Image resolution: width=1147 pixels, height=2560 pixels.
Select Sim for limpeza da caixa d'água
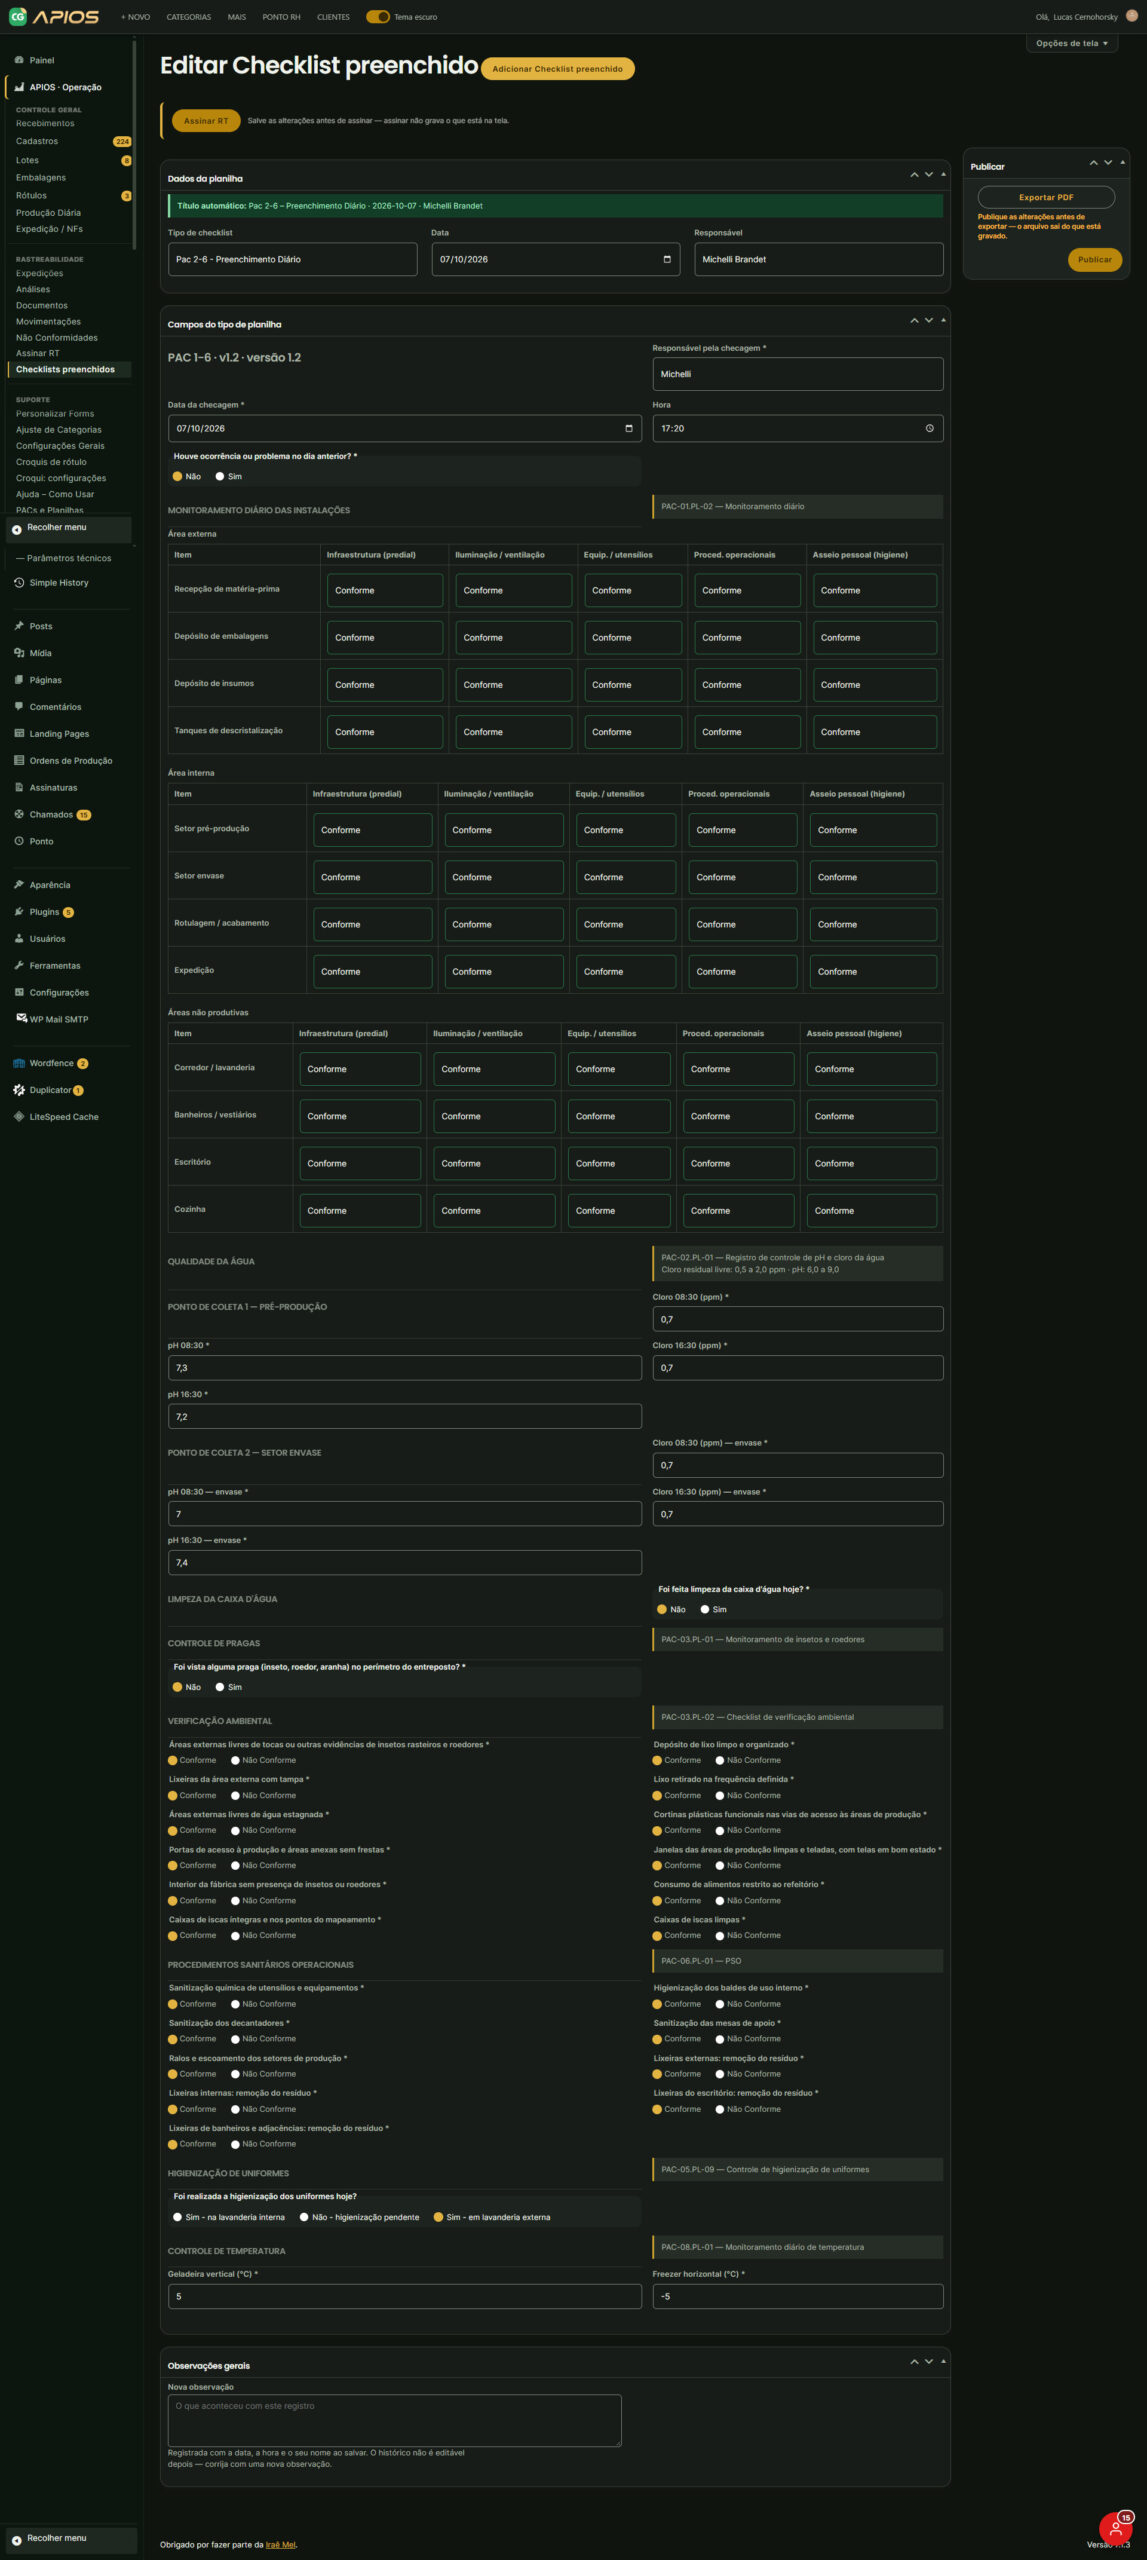pyautogui.click(x=704, y=1609)
